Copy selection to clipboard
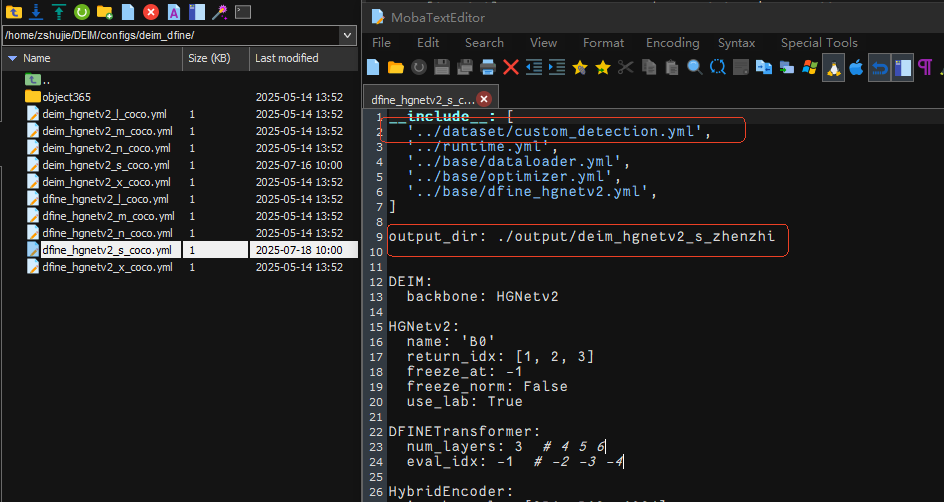The width and height of the screenshot is (944, 502). click(x=649, y=67)
